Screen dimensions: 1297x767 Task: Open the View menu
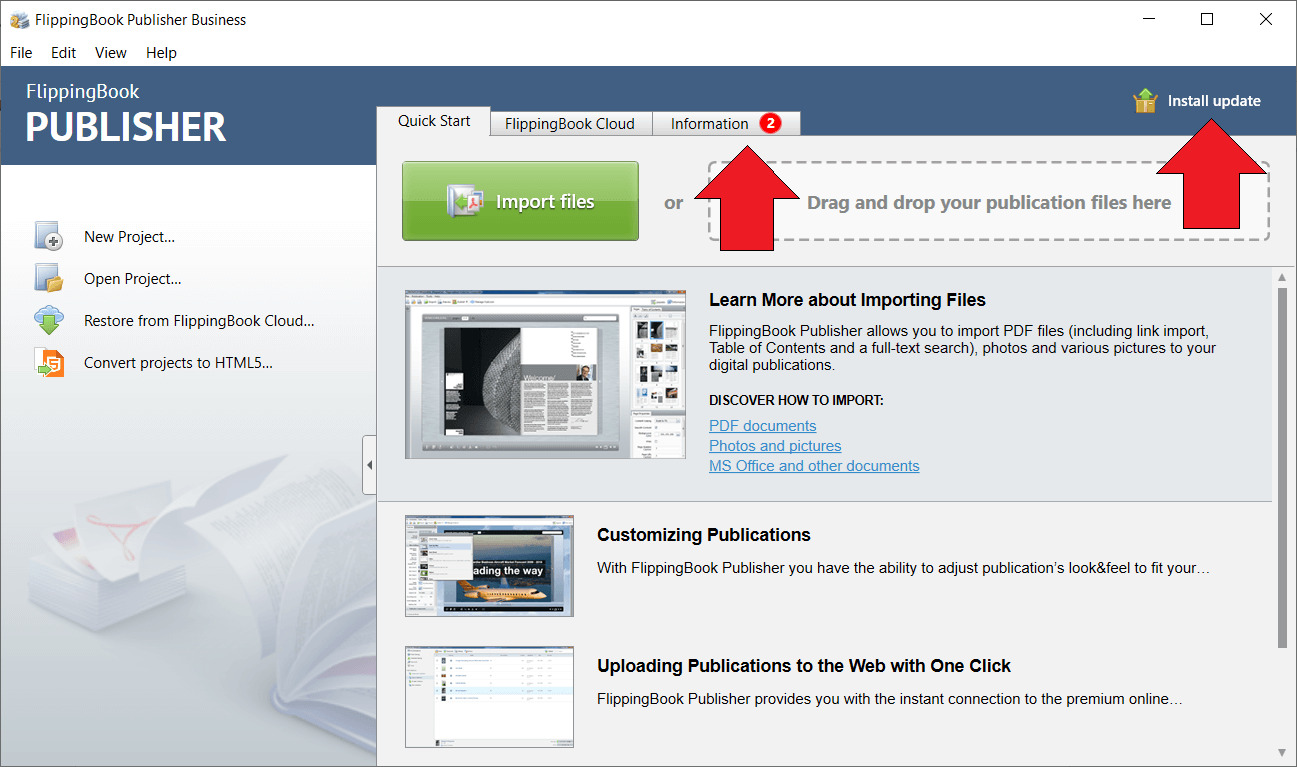click(111, 53)
